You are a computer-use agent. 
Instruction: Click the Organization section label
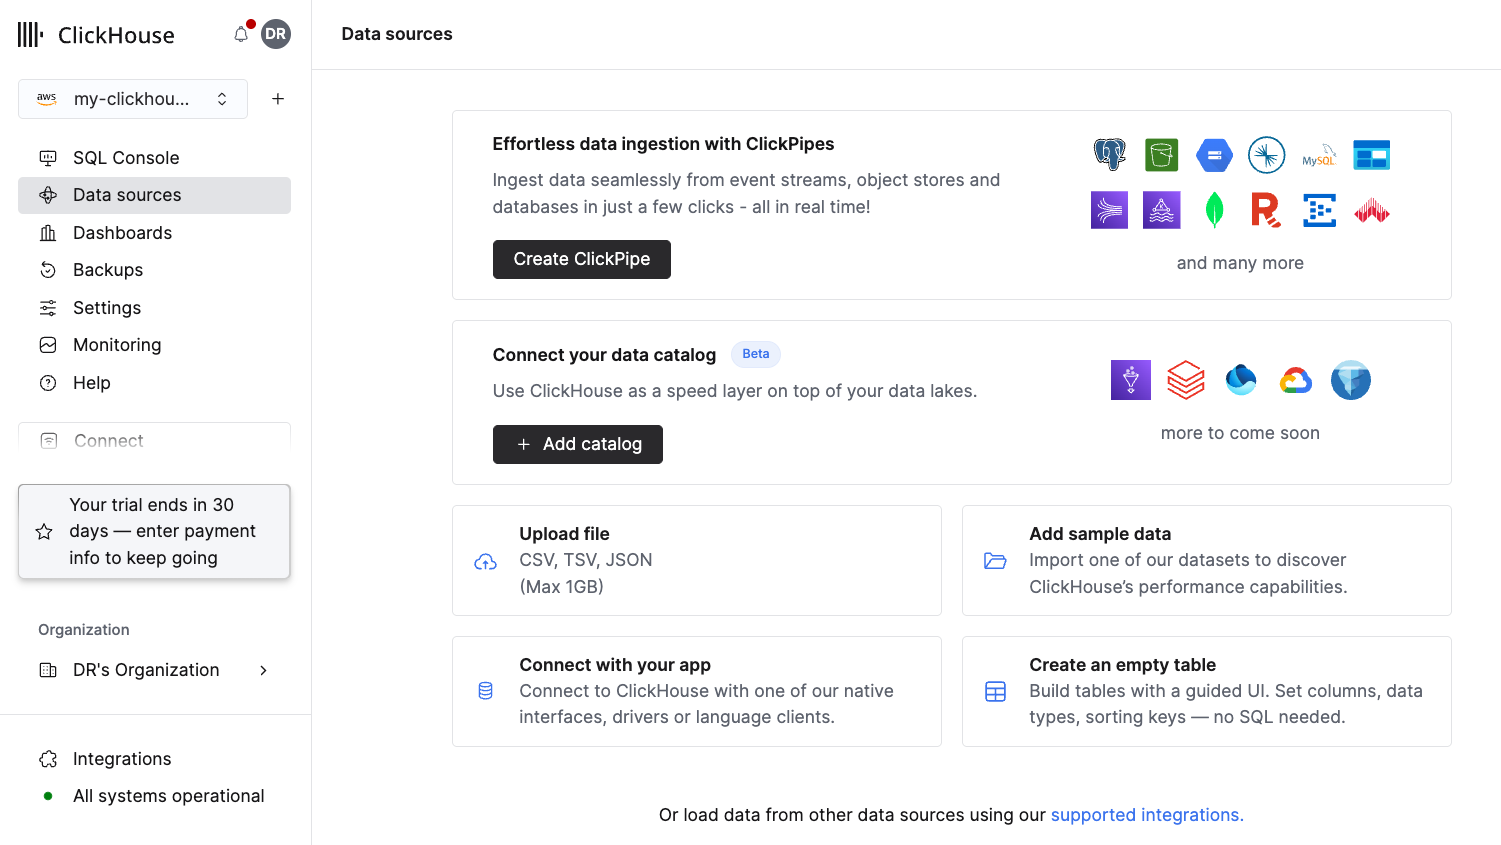(84, 630)
